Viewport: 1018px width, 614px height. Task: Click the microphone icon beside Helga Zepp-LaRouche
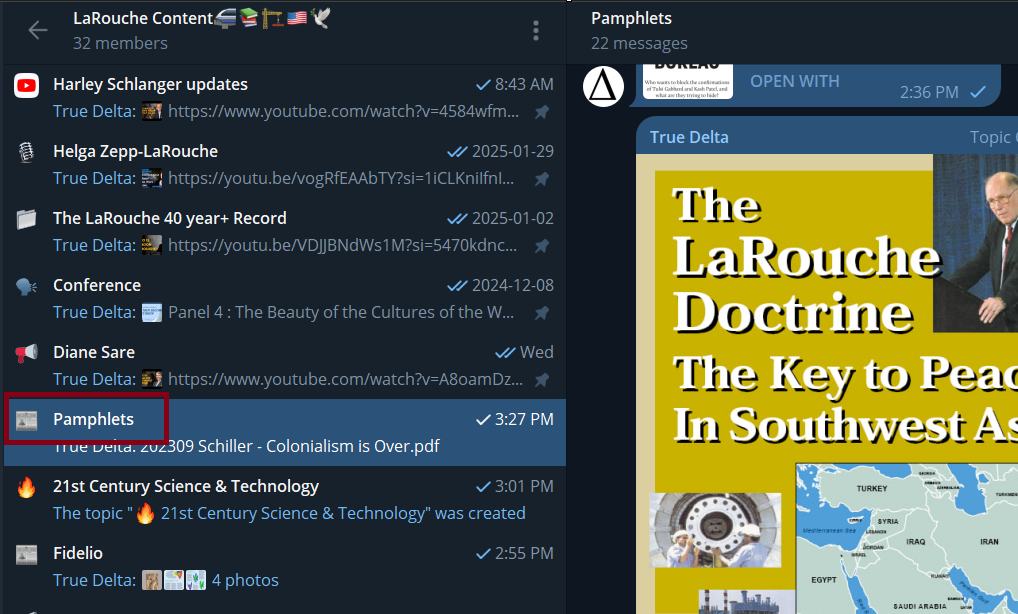coord(27,153)
